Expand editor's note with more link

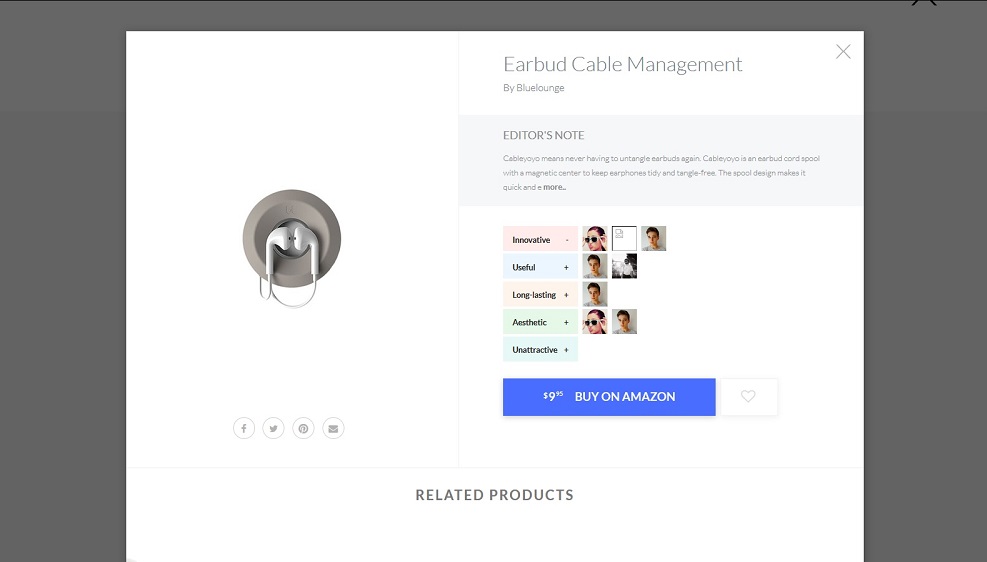(555, 187)
